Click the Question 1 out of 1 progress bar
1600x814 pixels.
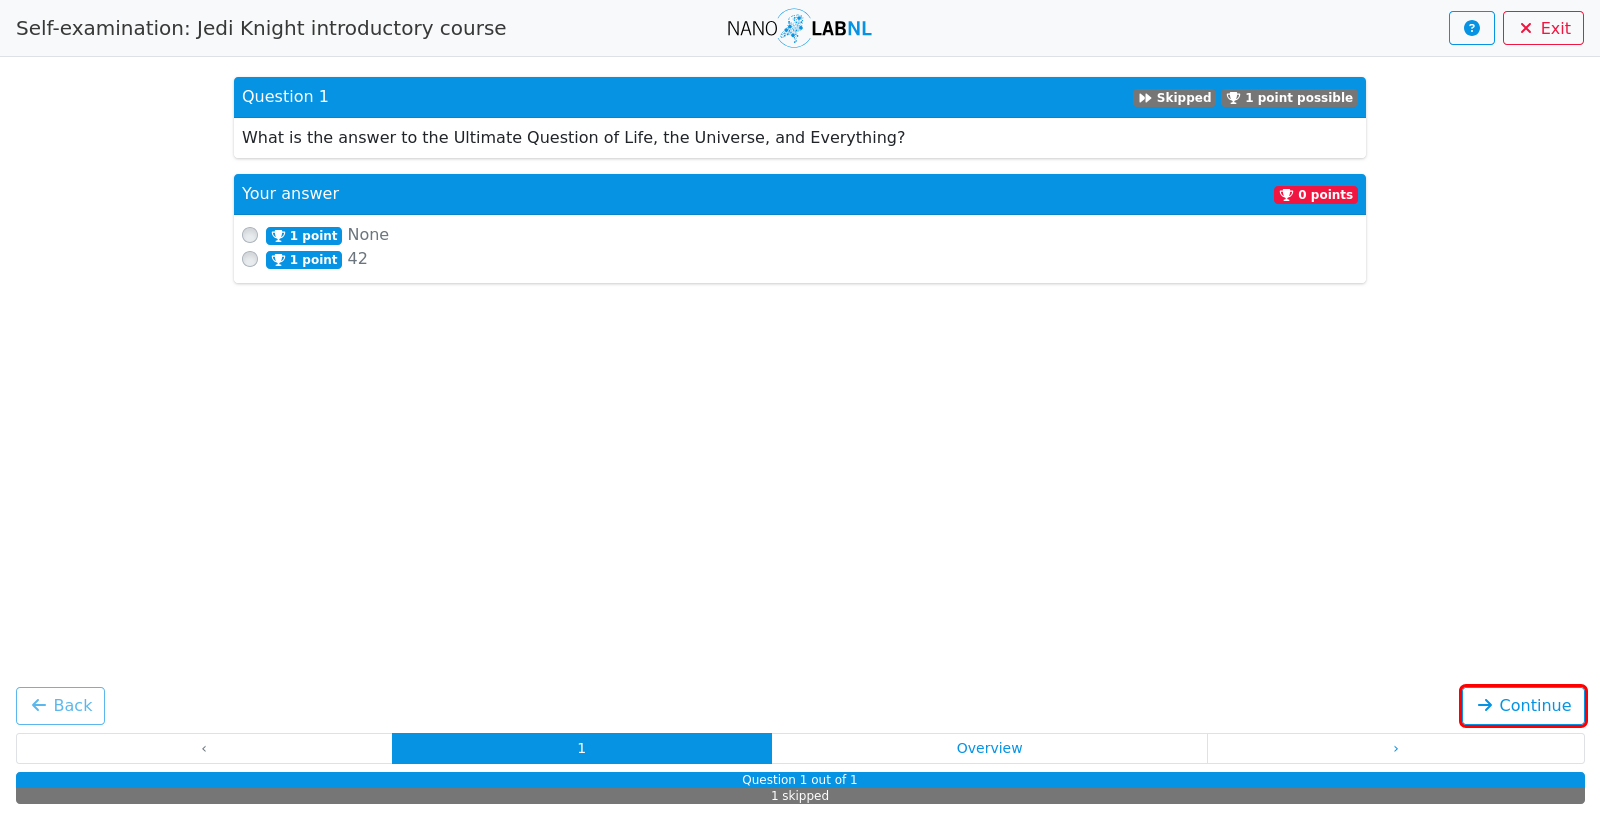click(x=800, y=780)
